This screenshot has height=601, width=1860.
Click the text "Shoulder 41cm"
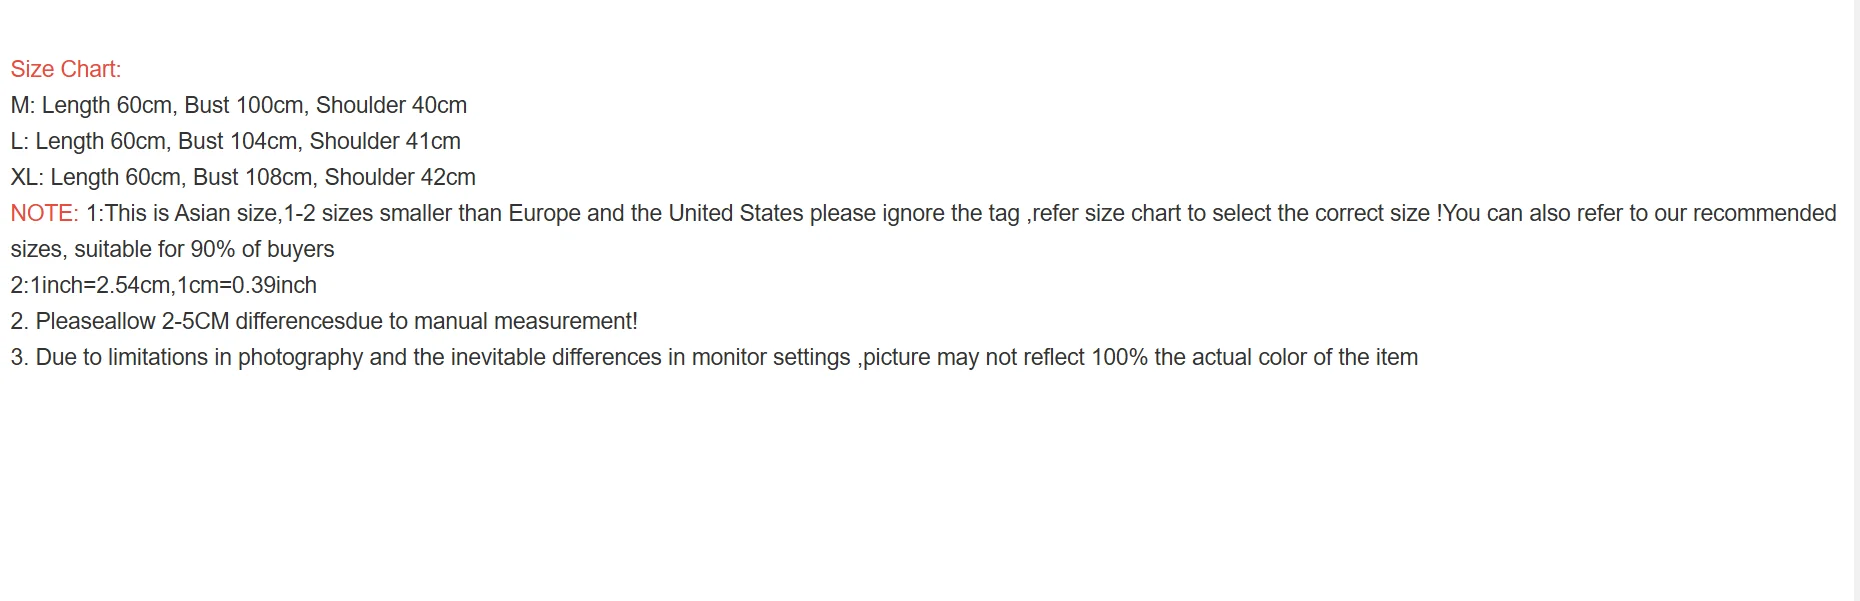pos(385,141)
